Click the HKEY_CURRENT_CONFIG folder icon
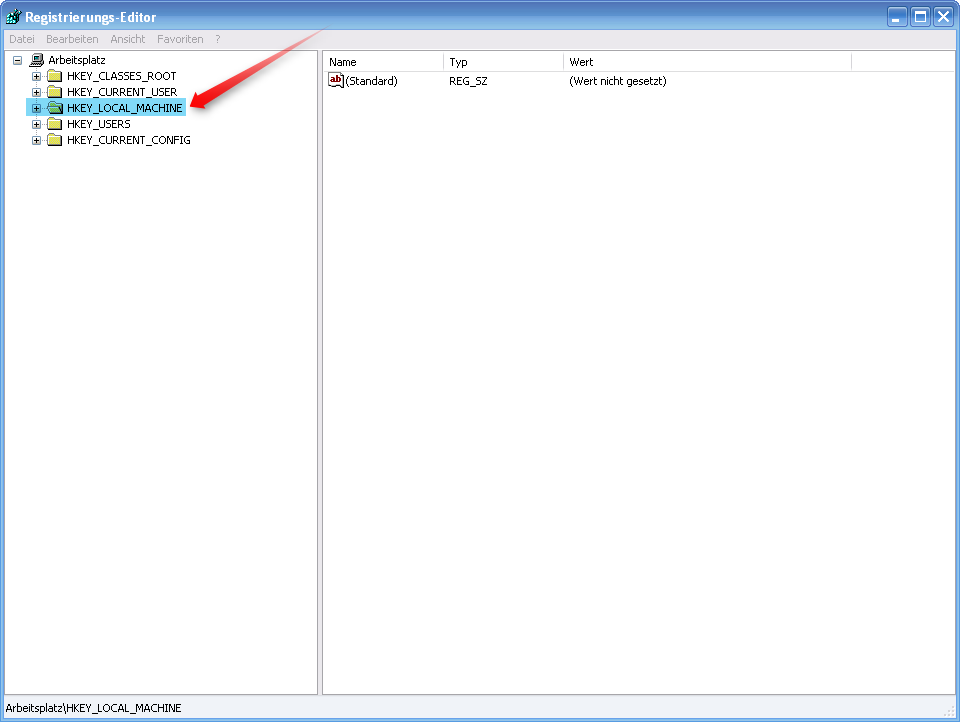960x722 pixels. [x=55, y=139]
